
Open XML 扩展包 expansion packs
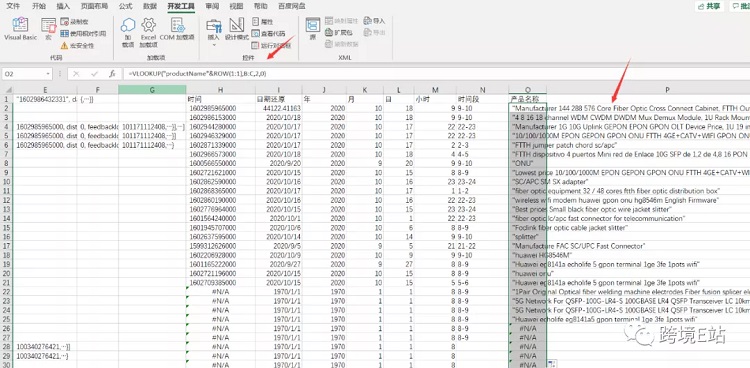point(339,33)
